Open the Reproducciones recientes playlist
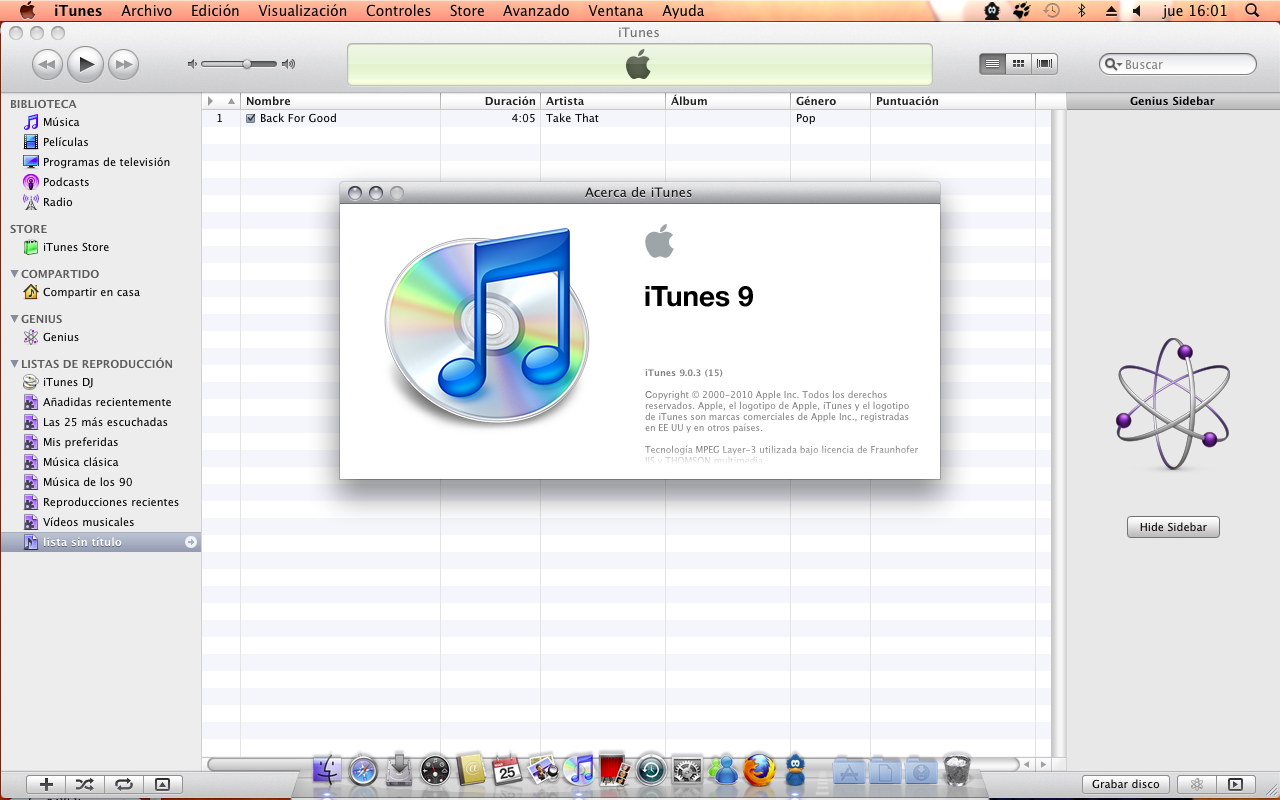Screen dimensions: 1280x800 point(100,502)
